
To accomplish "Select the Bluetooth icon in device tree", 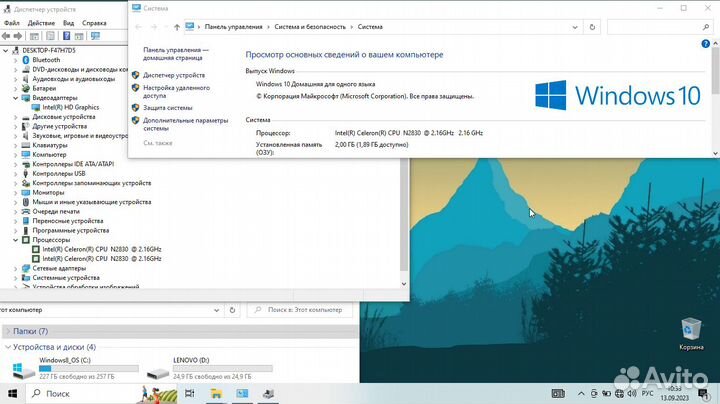I will coord(26,60).
